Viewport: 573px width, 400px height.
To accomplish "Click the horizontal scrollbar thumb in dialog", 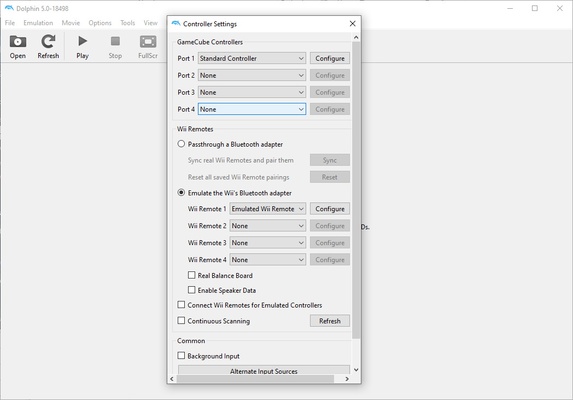I will 255,379.
